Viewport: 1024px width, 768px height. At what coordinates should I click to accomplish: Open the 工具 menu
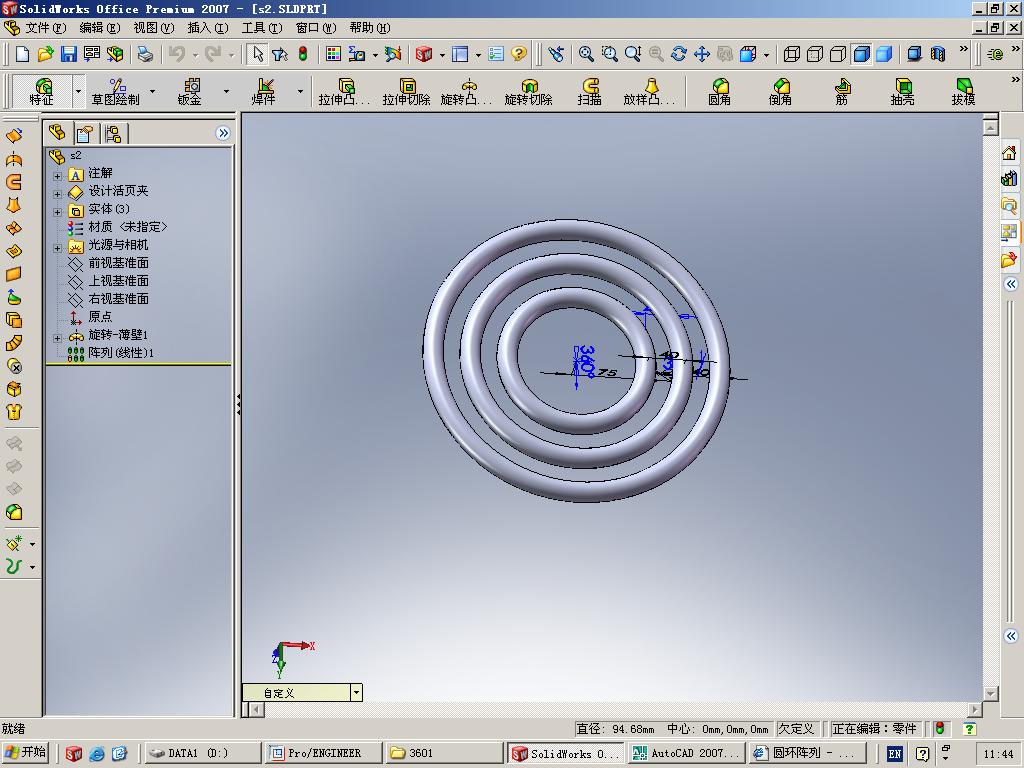[260, 28]
